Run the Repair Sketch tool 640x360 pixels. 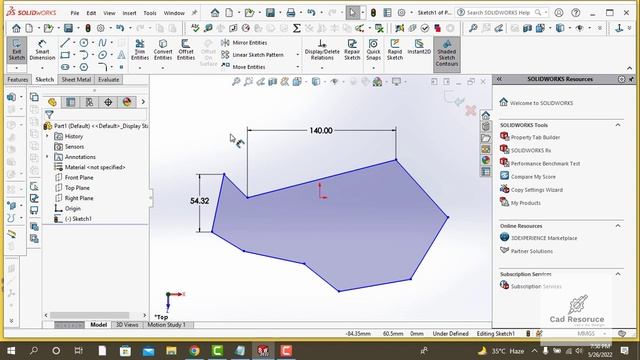pos(352,50)
